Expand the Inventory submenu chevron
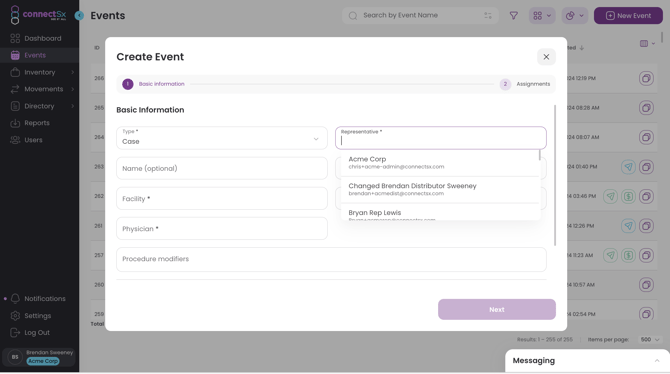The height and width of the screenshot is (374, 670). pyautogui.click(x=73, y=72)
